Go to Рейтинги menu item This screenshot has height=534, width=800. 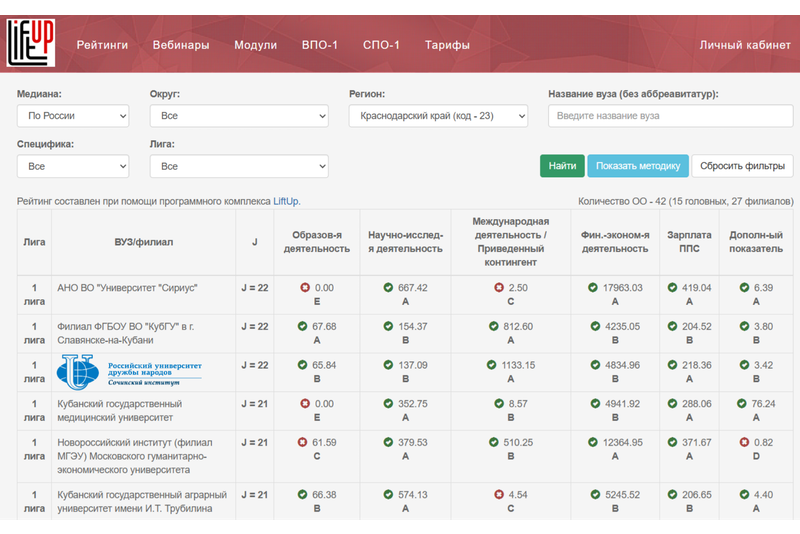[102, 45]
